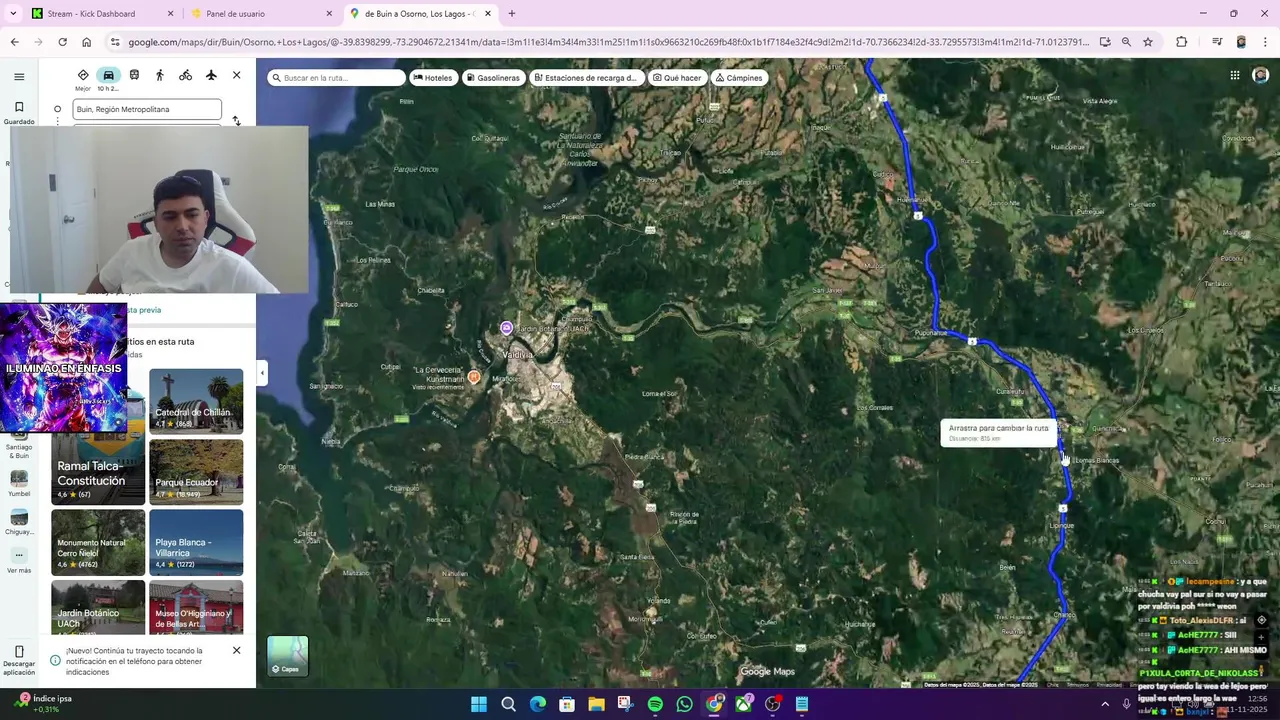Launch Spotify from the taskbar
This screenshot has height=720, width=1280.
(x=655, y=704)
